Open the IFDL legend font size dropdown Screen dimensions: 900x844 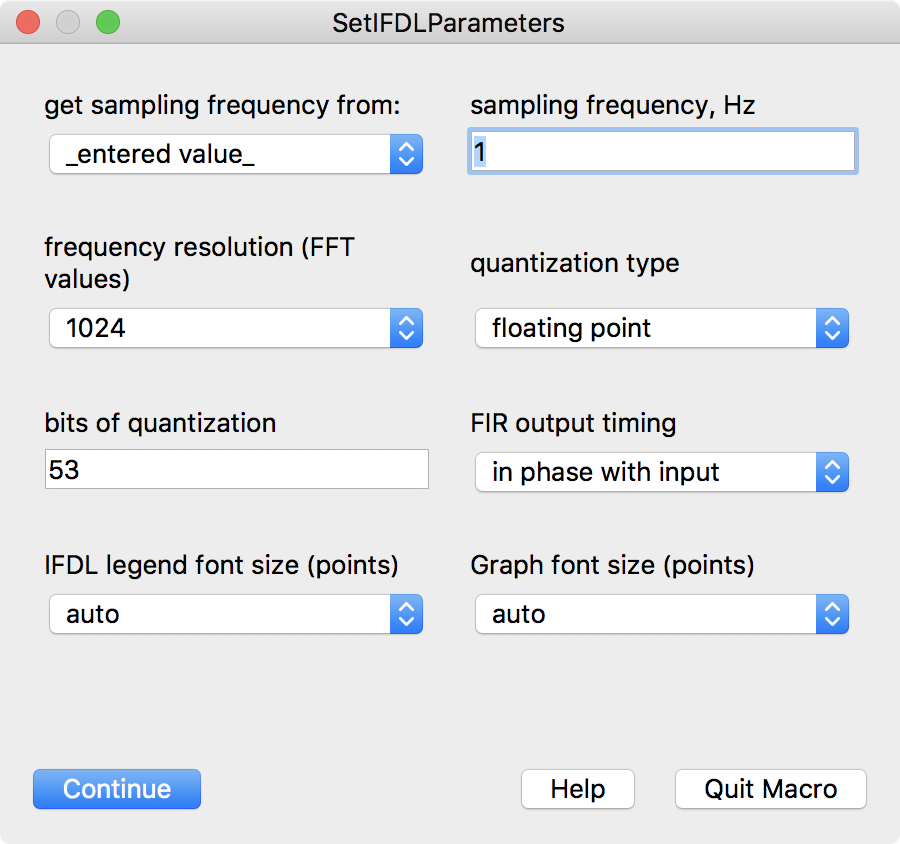pos(236,614)
